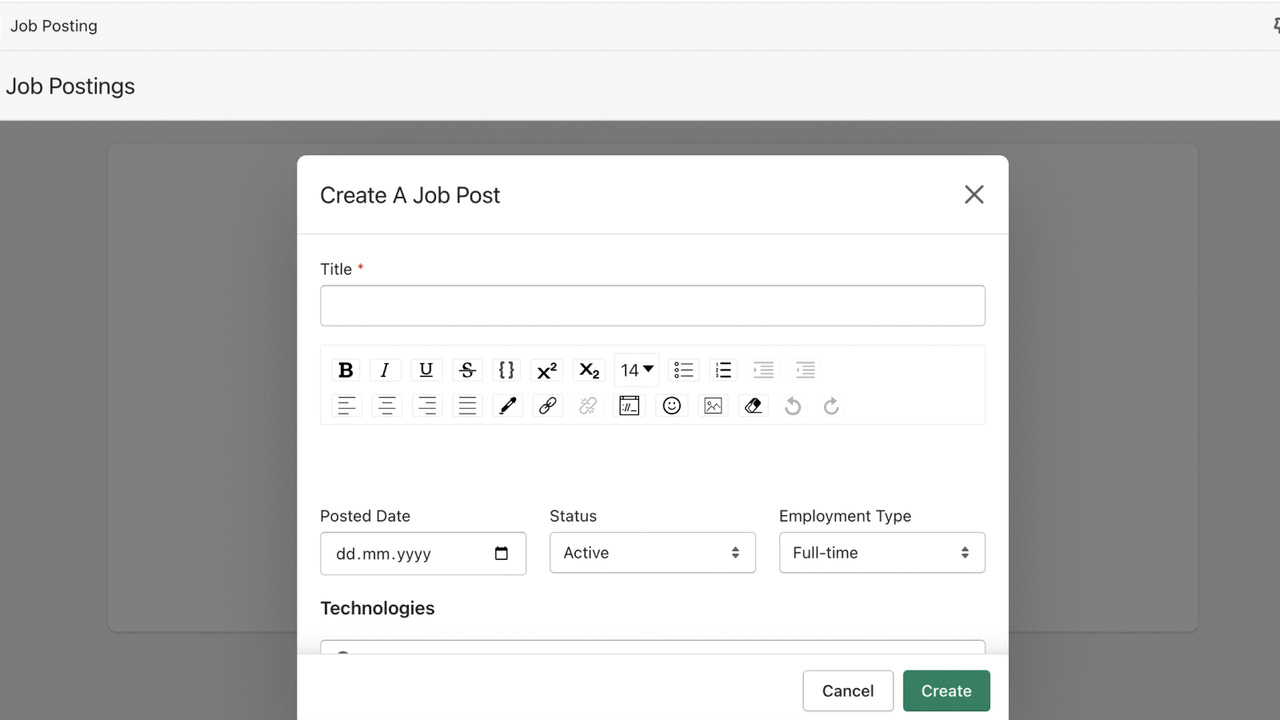Open the Status dropdown
Screen dimensions: 1280x720
point(652,552)
